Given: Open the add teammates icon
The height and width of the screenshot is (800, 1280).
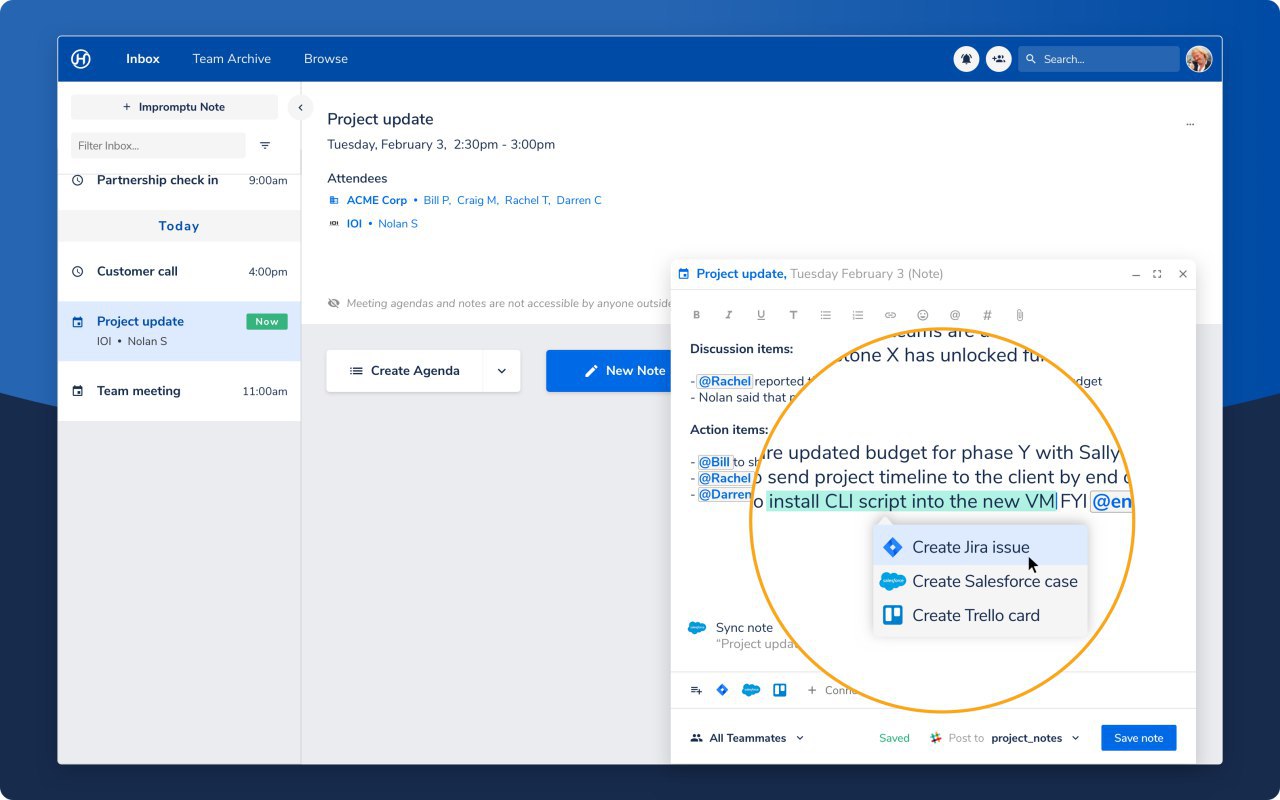Looking at the screenshot, I should click(x=998, y=59).
